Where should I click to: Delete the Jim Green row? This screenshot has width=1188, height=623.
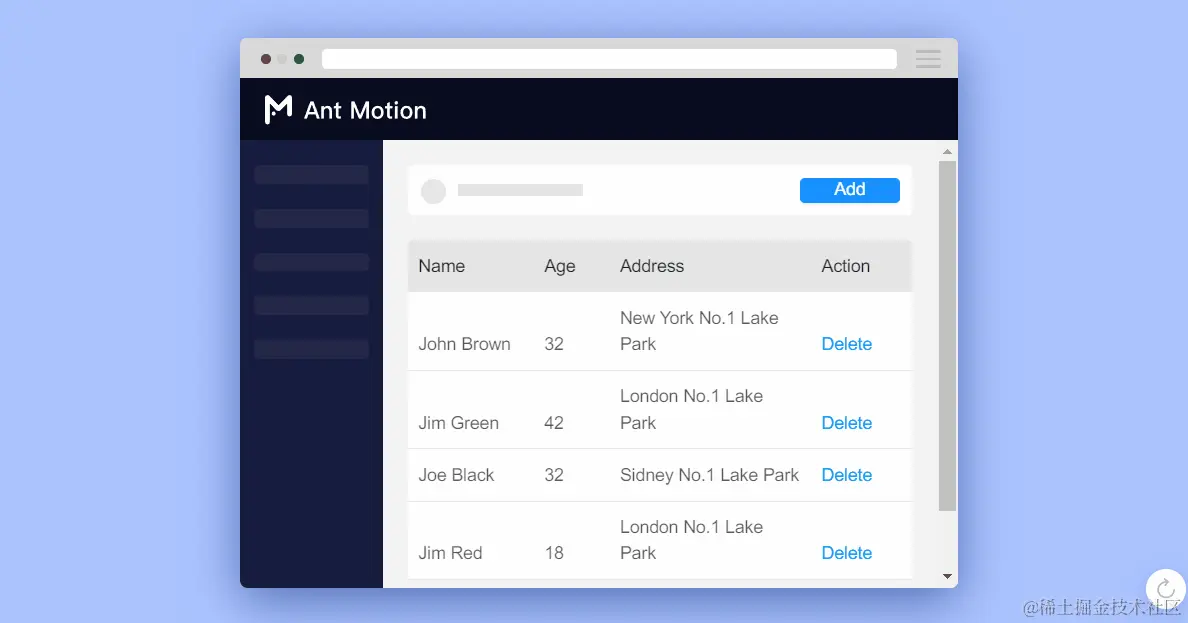846,423
